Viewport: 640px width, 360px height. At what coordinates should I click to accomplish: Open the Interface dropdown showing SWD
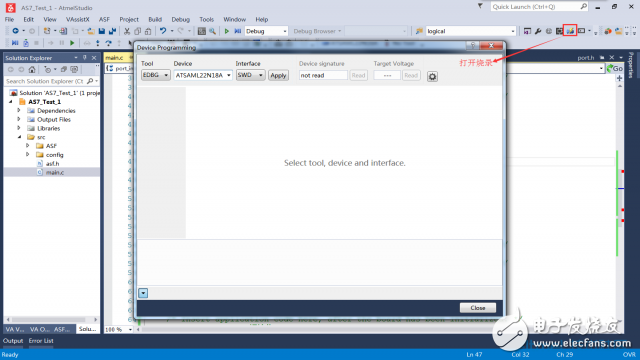click(250, 75)
